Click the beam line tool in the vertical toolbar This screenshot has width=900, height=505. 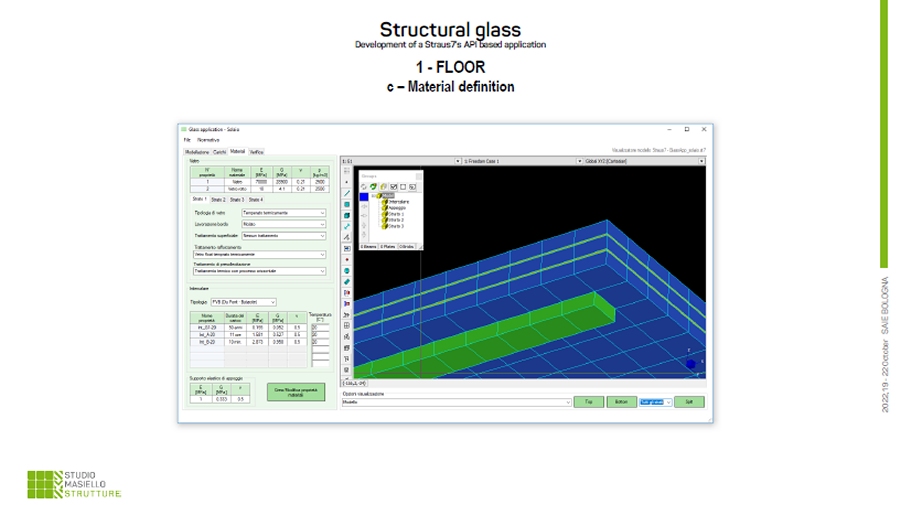tap(347, 193)
